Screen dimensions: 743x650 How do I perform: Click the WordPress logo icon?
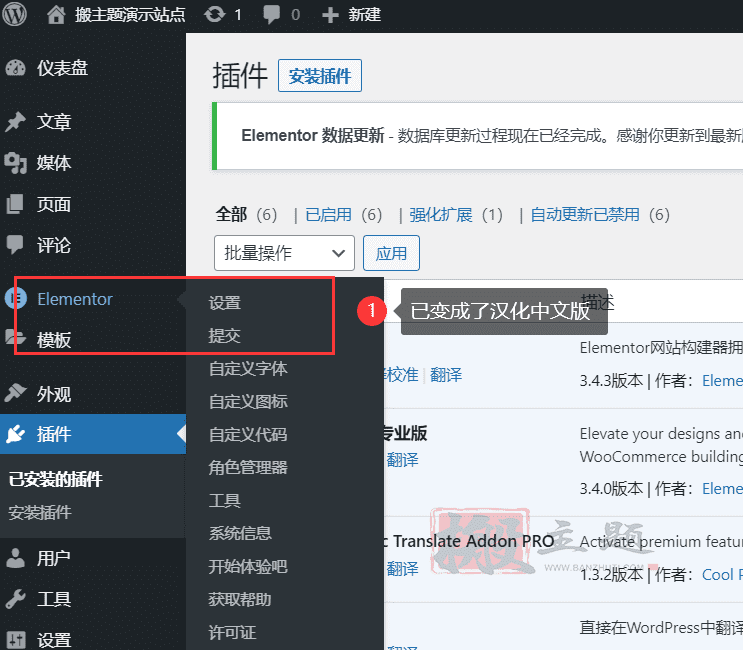click(14, 15)
